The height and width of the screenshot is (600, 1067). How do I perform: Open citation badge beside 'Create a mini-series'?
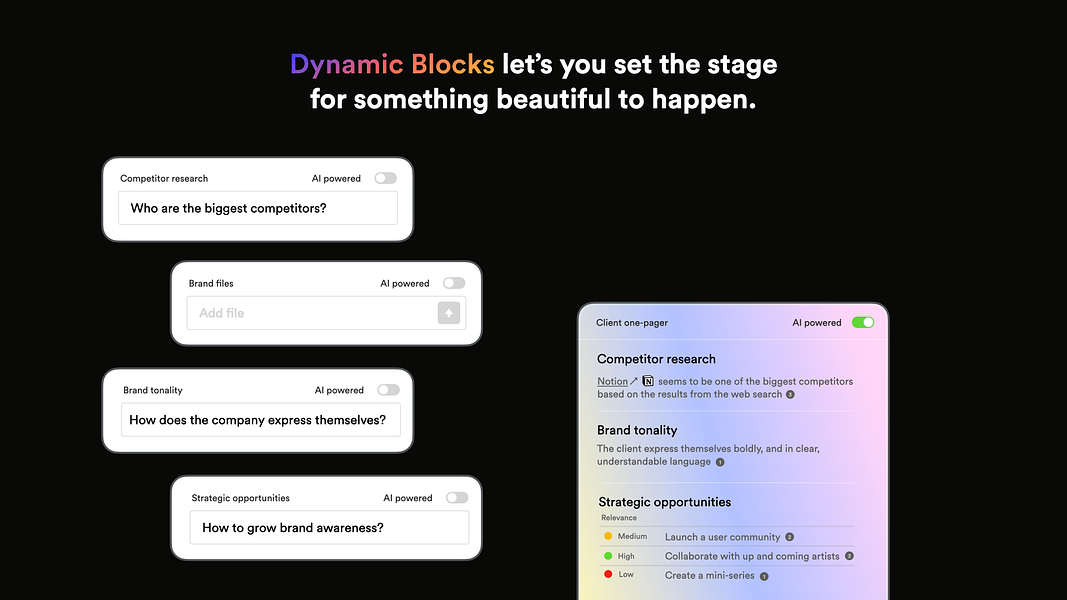764,576
